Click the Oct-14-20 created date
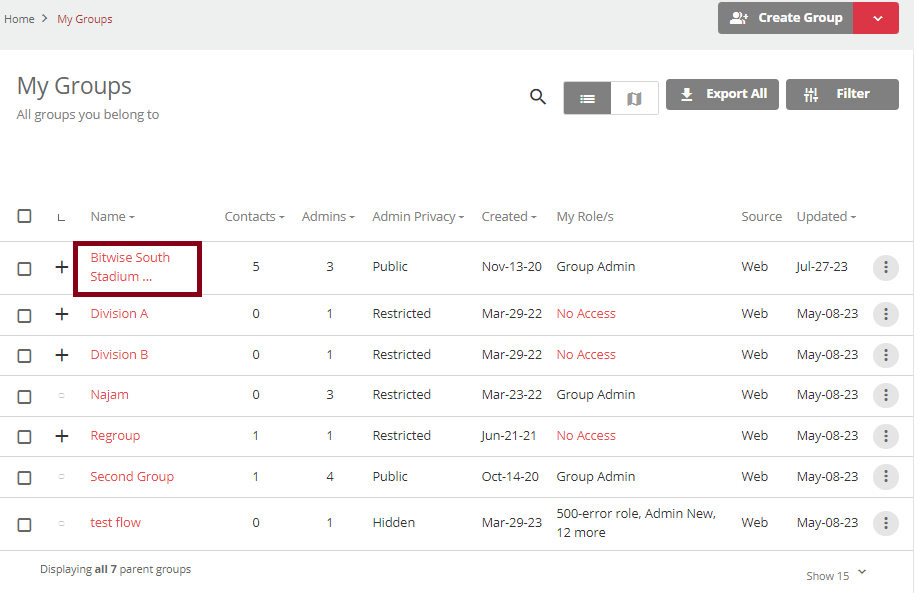Image resolution: width=914 pixels, height=593 pixels. tap(510, 476)
